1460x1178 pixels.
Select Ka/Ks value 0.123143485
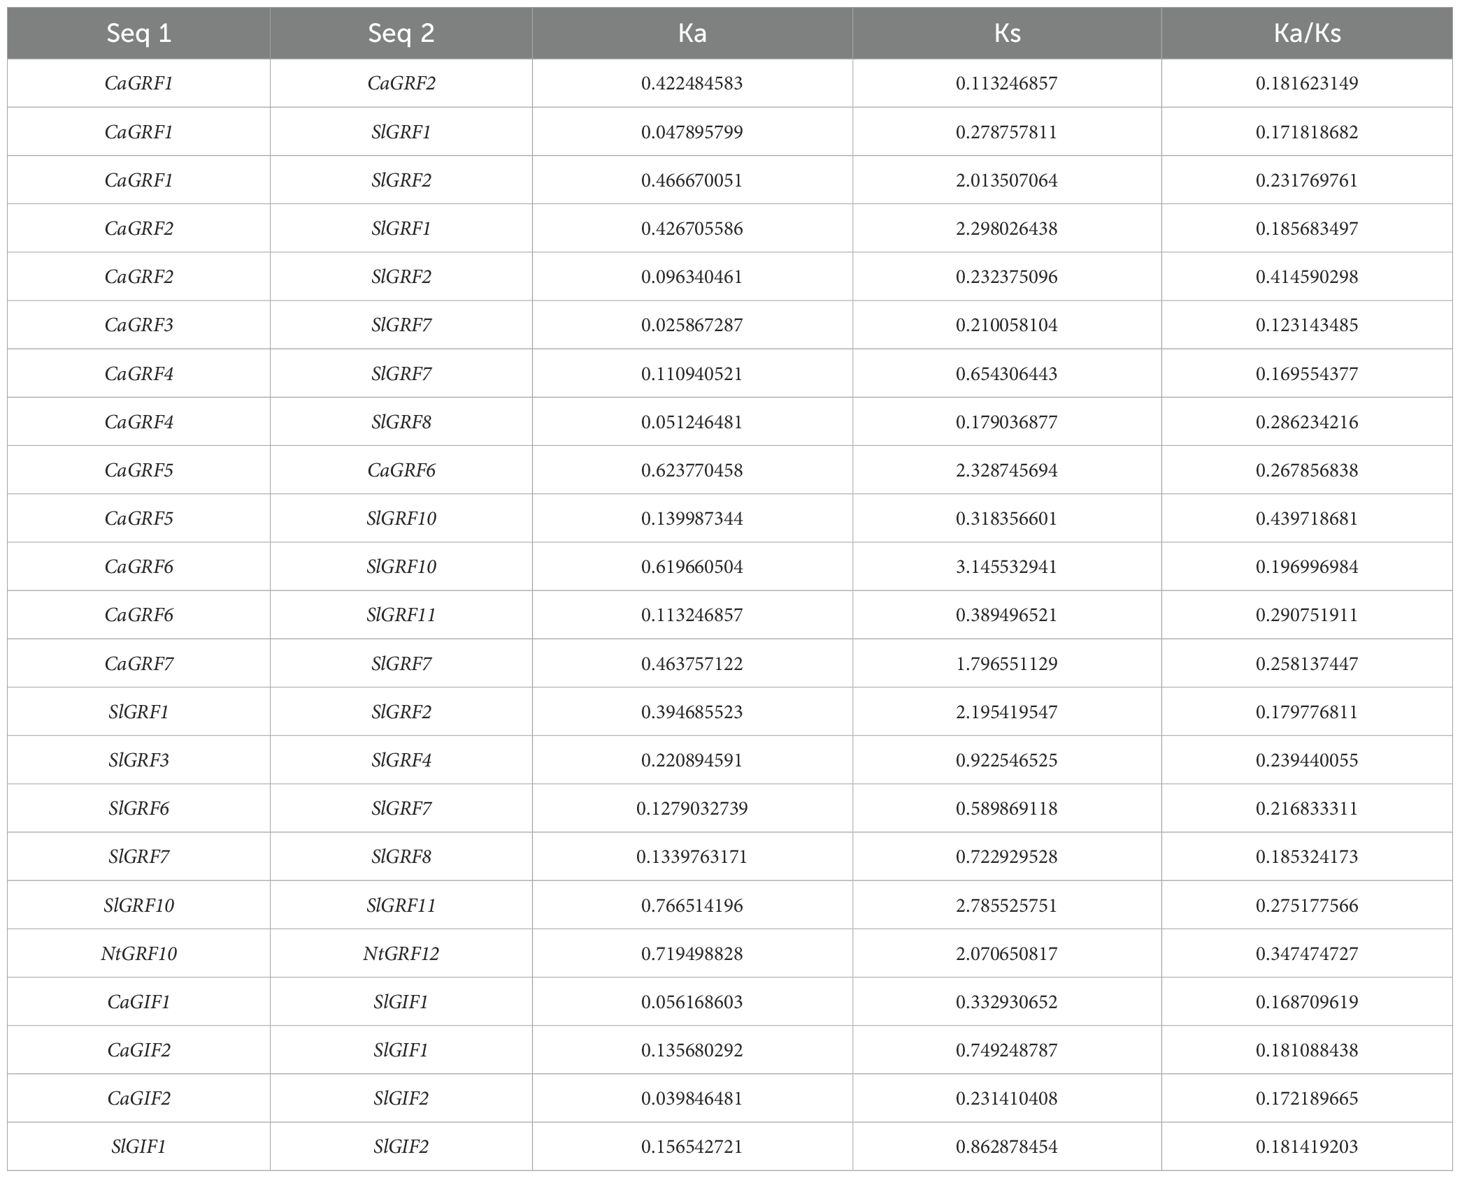point(1307,325)
